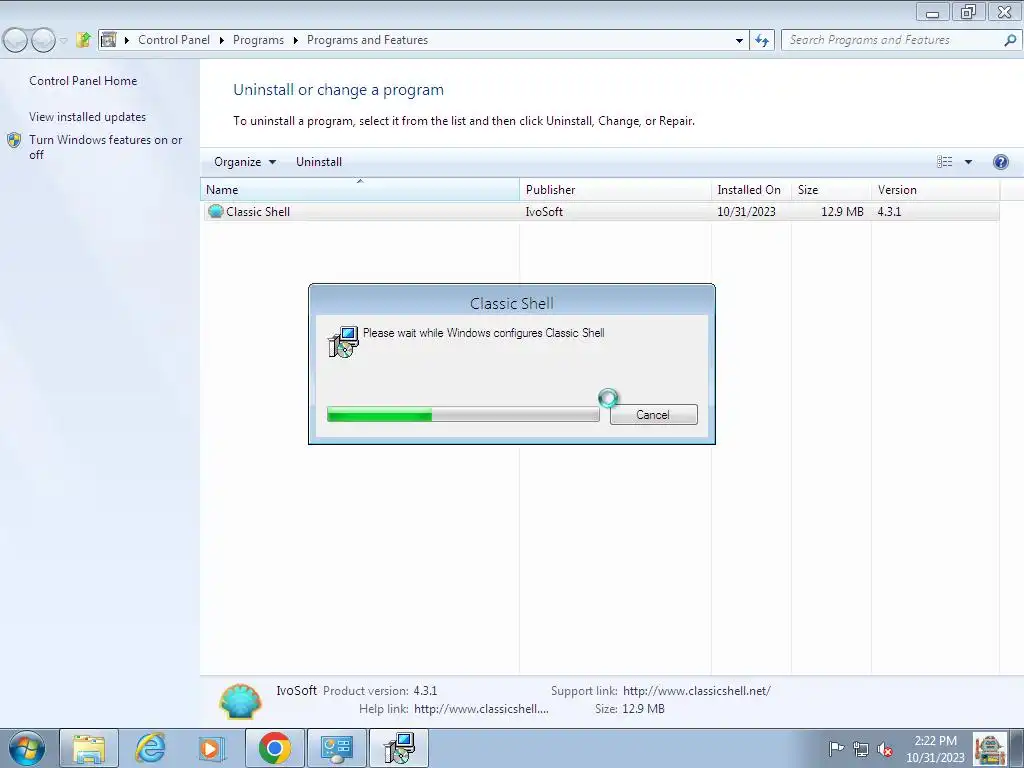1024x768 pixels.
Task: Click the 12.9 MB size cell
Action: [842, 212]
